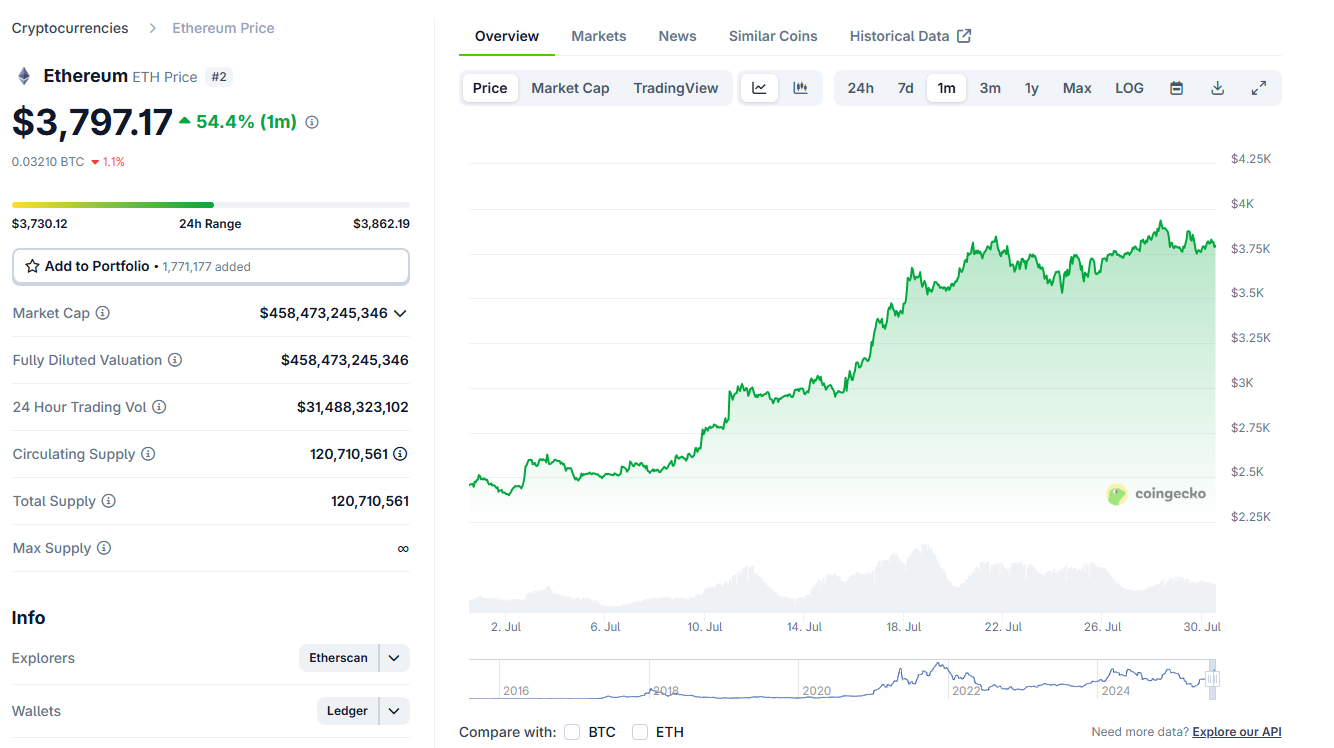Go to Cryptocurrencies breadcrumb
The height and width of the screenshot is (748, 1334).
coord(70,28)
